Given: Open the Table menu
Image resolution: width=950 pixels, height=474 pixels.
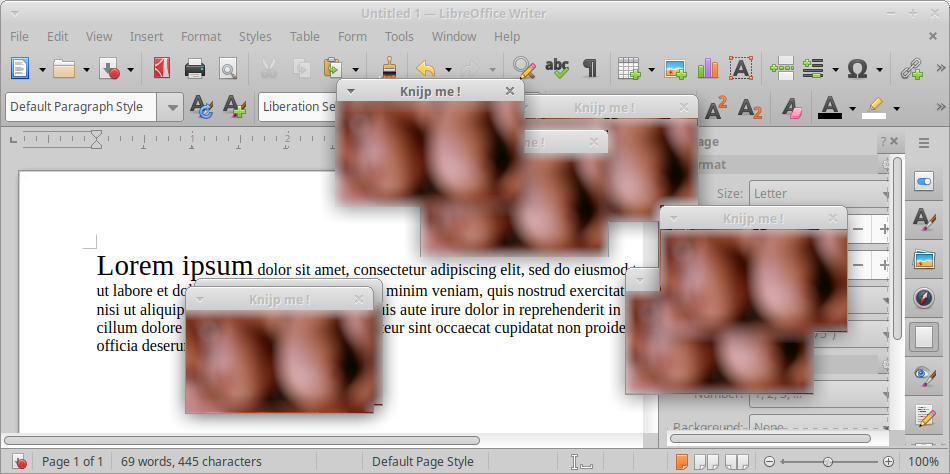Looking at the screenshot, I should (305, 36).
